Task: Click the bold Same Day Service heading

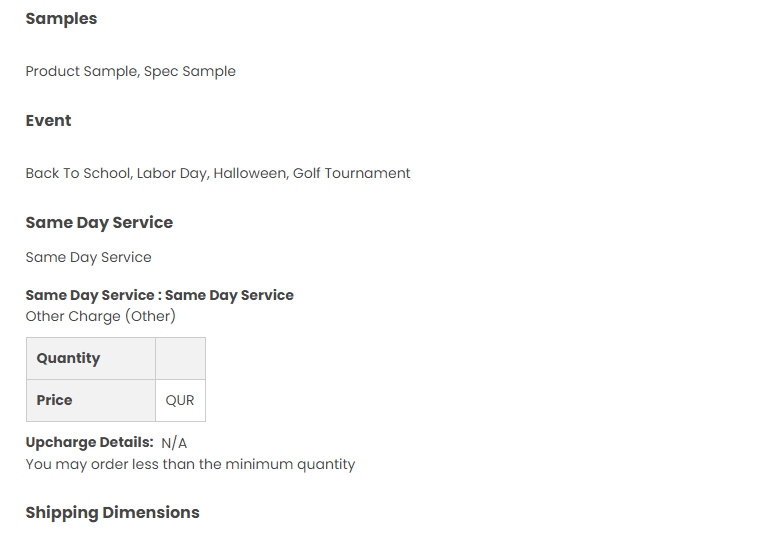Action: (x=99, y=223)
